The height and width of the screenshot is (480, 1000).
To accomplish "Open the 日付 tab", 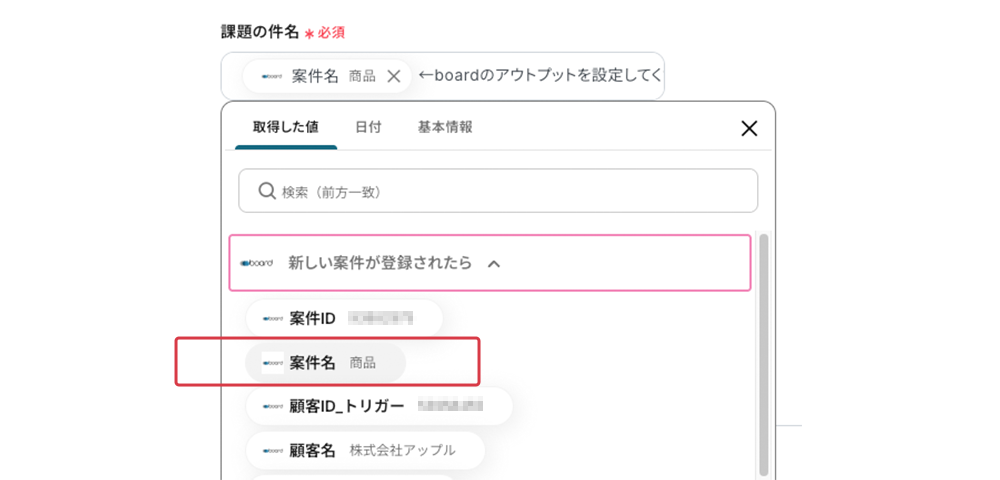I will point(368,128).
